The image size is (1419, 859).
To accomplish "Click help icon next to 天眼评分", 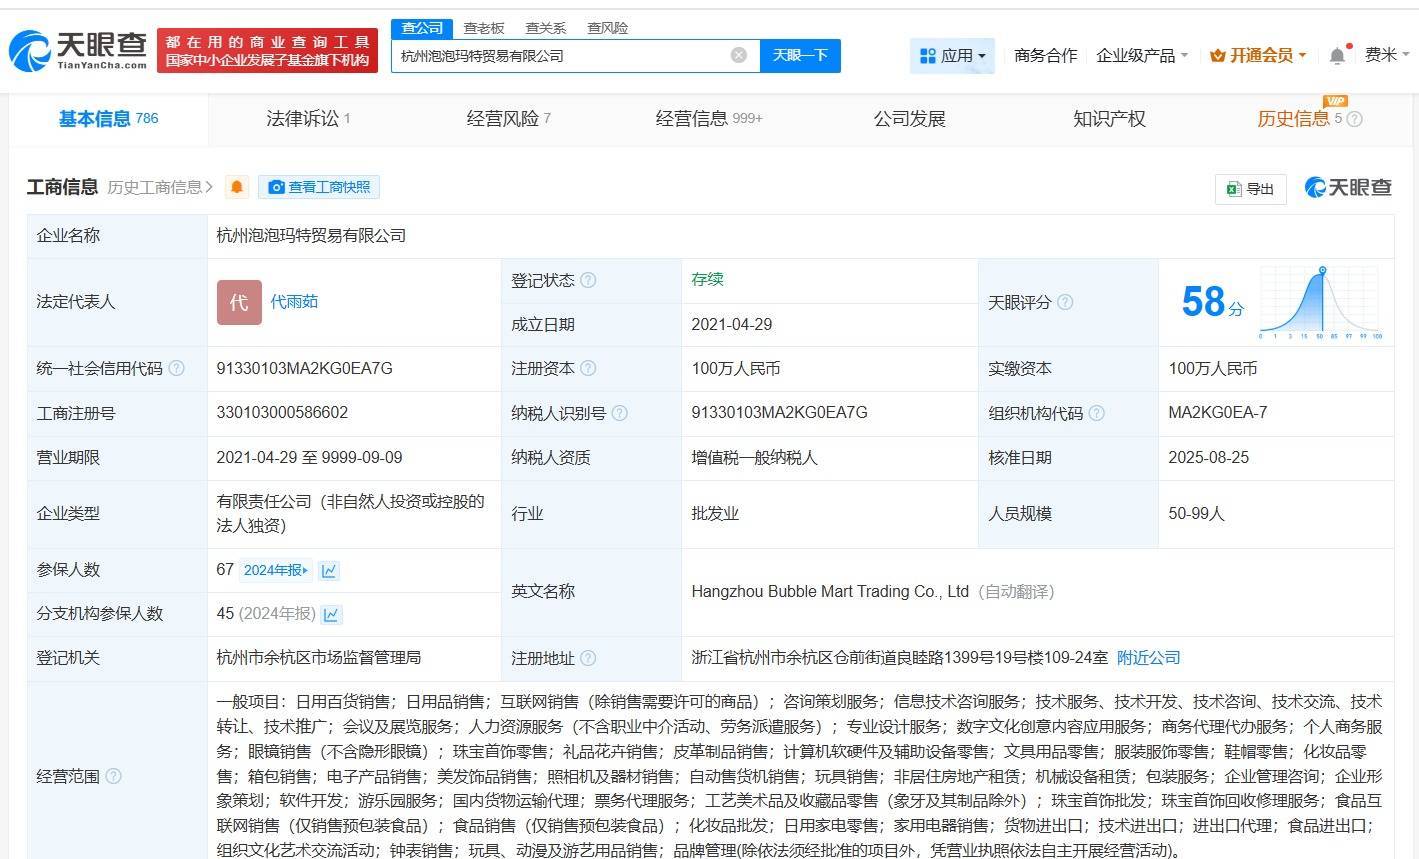I will coord(1065,302).
